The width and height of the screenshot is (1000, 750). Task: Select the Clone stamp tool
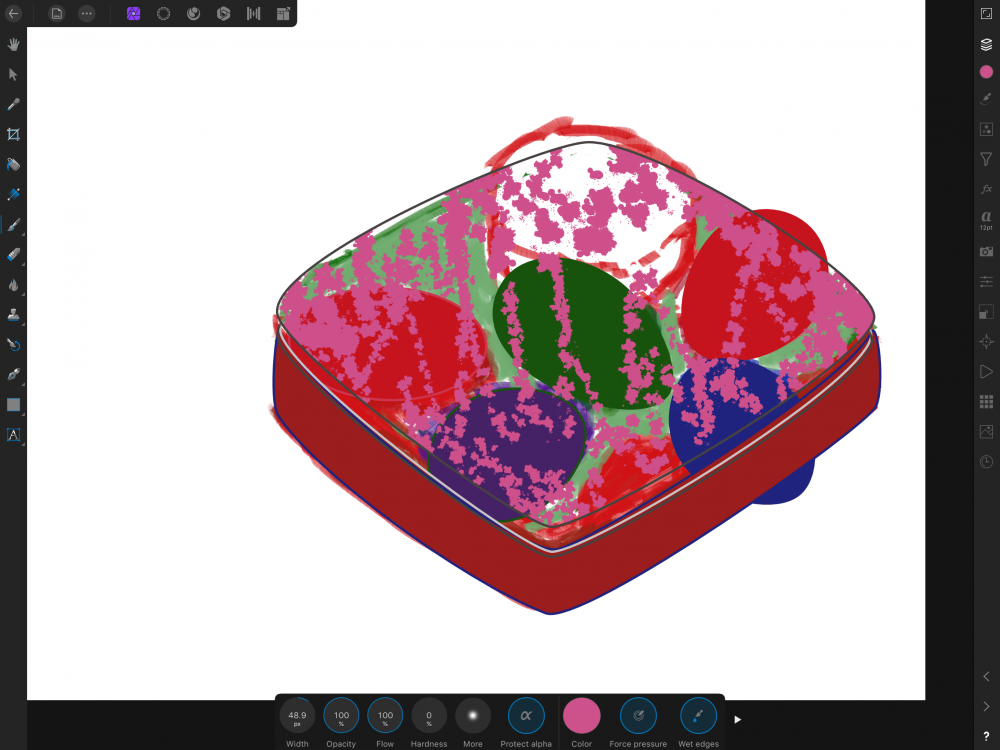pos(13,314)
